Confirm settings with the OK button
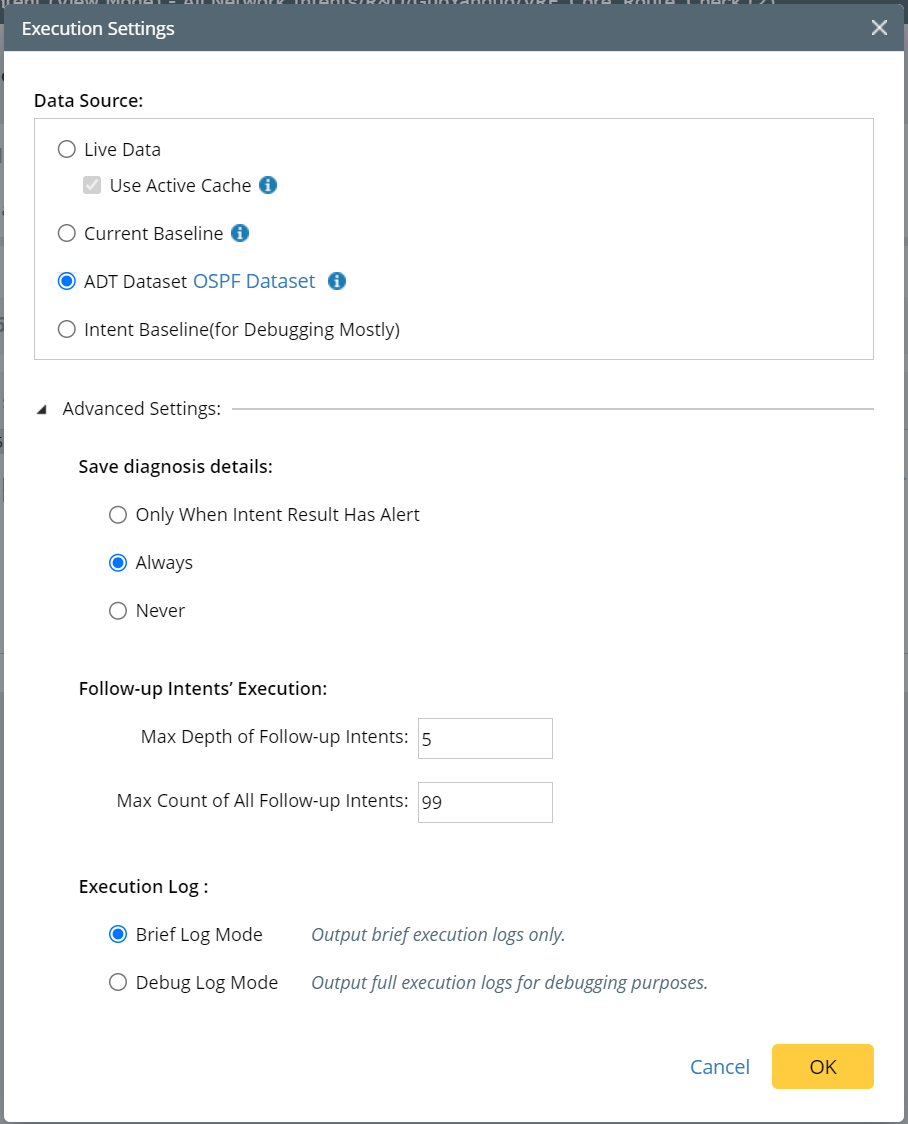The width and height of the screenshot is (908, 1124). tap(822, 1067)
